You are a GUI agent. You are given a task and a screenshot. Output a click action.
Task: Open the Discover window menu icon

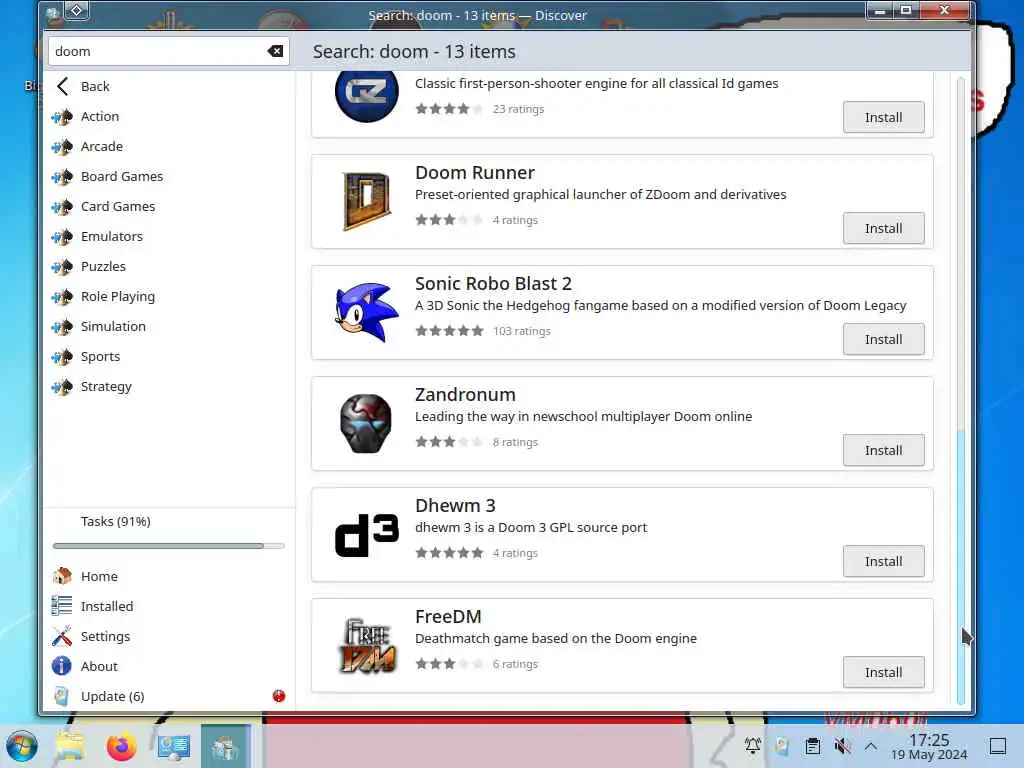click(x=53, y=12)
